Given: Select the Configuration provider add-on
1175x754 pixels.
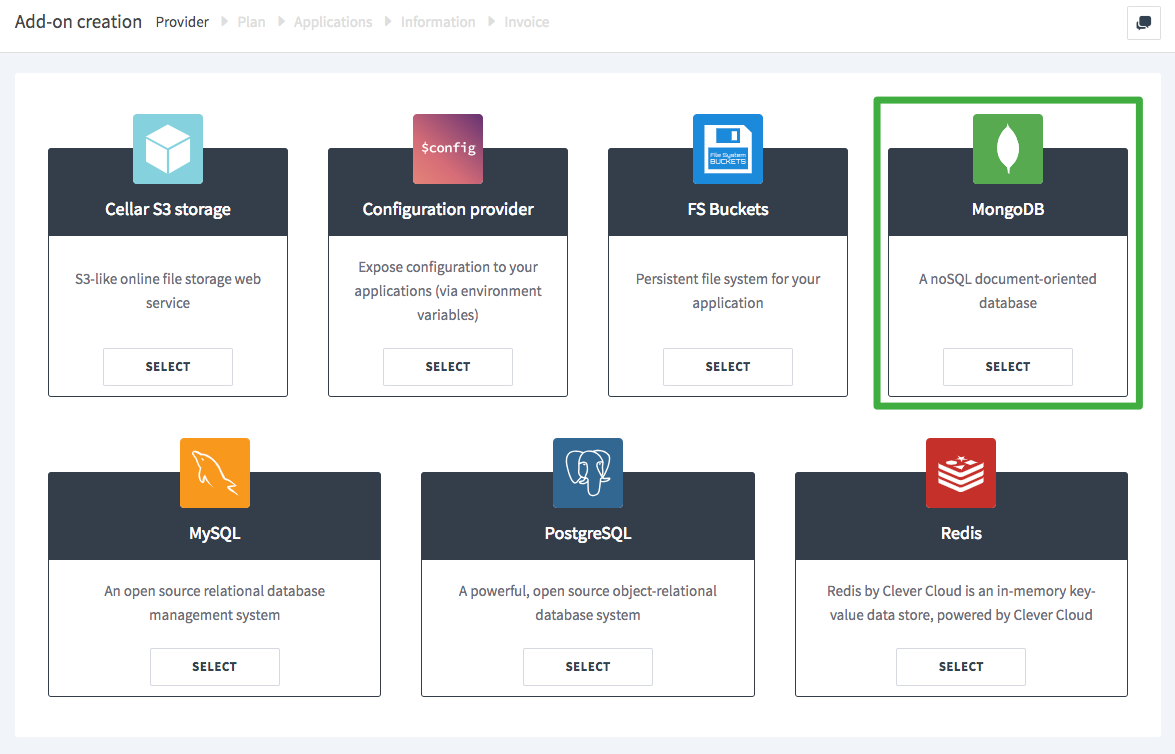Looking at the screenshot, I should (x=448, y=367).
